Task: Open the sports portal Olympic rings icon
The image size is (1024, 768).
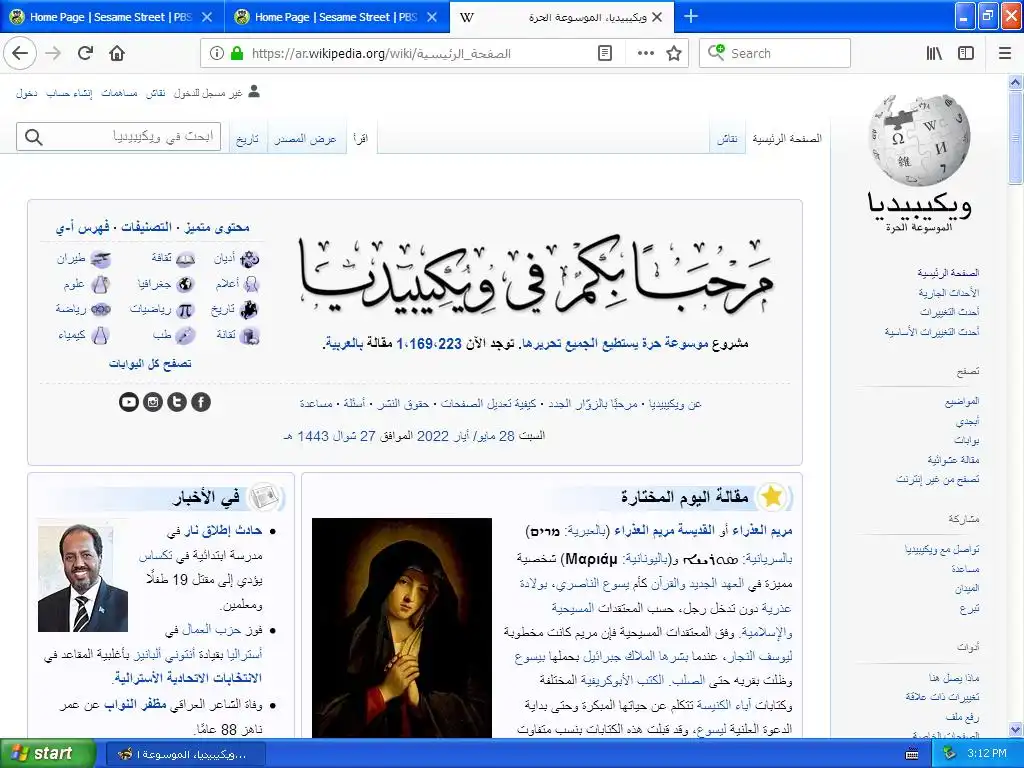Action: point(101,310)
